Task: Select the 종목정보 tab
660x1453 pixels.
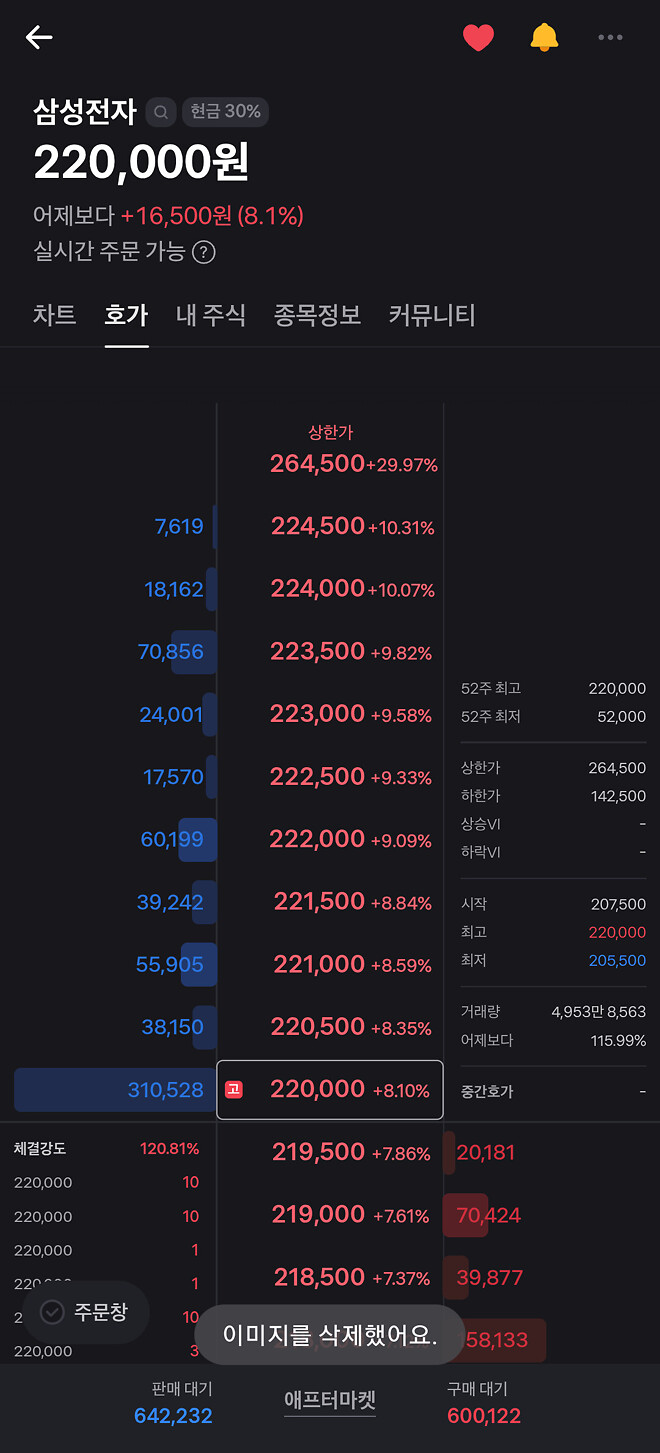Action: pos(317,316)
